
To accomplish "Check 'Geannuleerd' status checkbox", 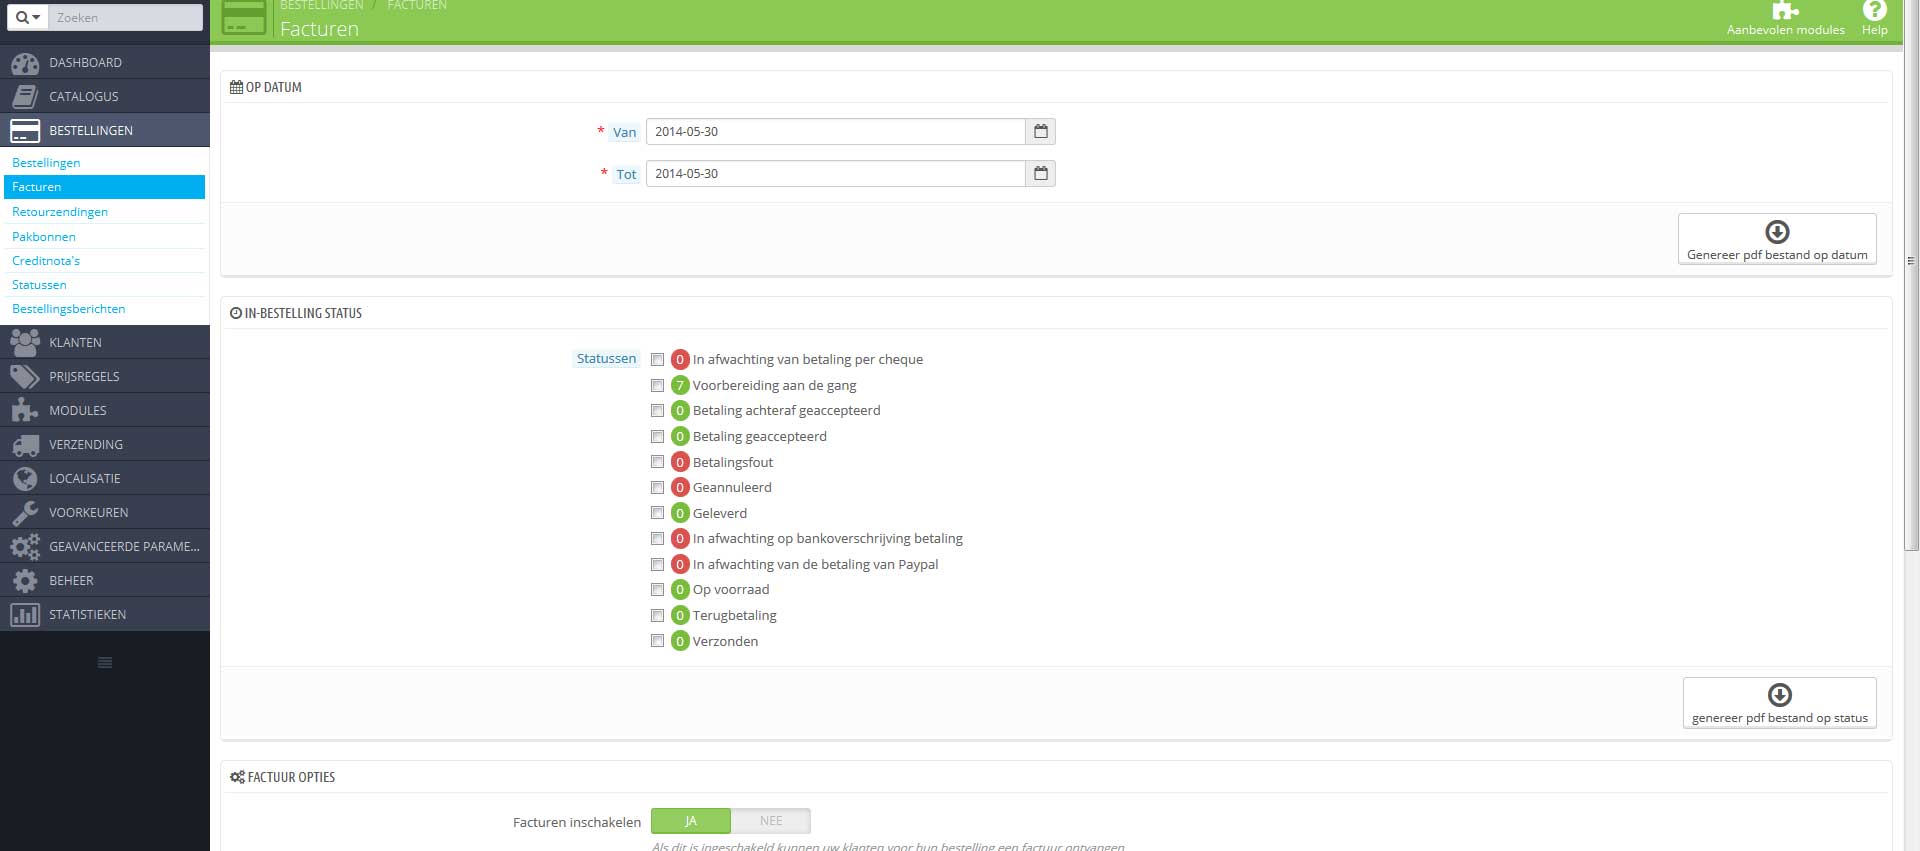I will coord(657,488).
